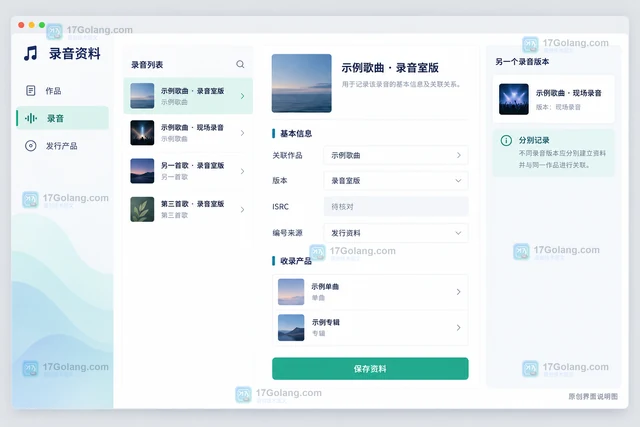Select 第三首歌 · 录音室版 in the list
The width and height of the screenshot is (640, 427).
pos(188,209)
